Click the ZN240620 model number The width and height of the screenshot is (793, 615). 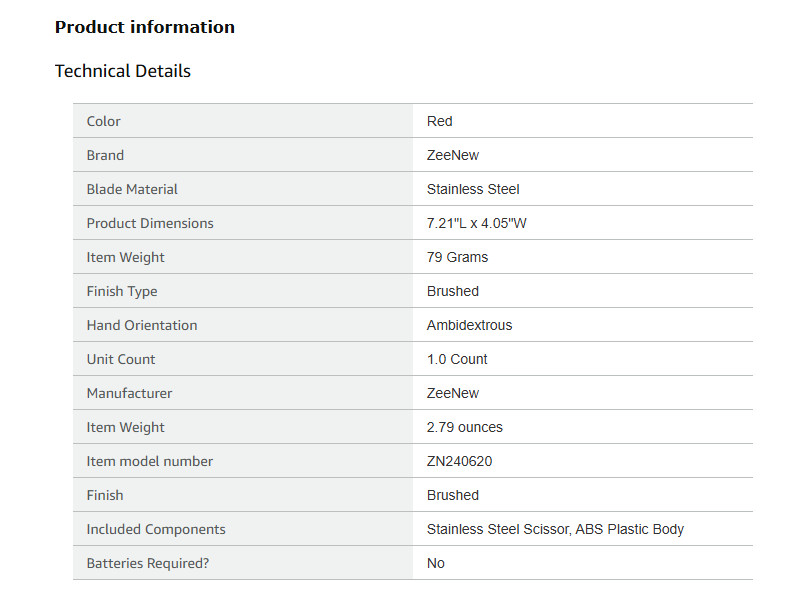(459, 461)
